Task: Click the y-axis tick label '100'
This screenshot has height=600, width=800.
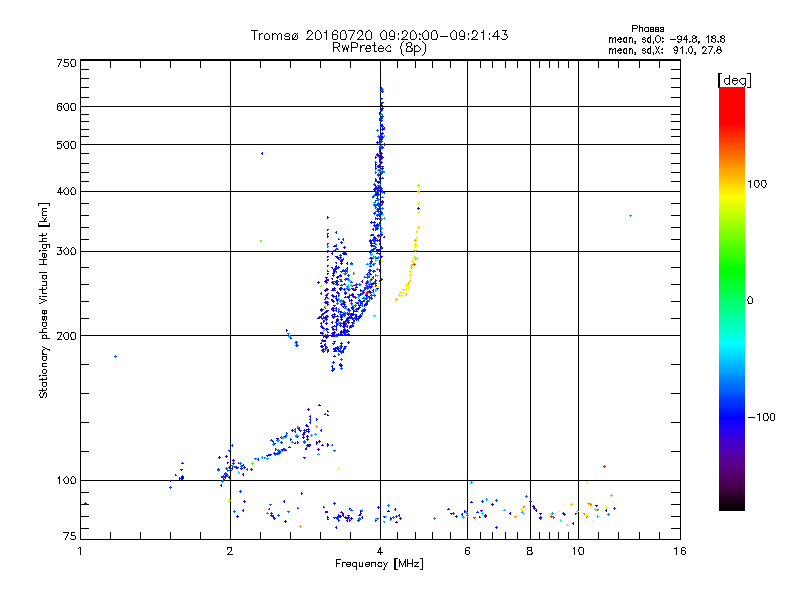Action: point(66,480)
